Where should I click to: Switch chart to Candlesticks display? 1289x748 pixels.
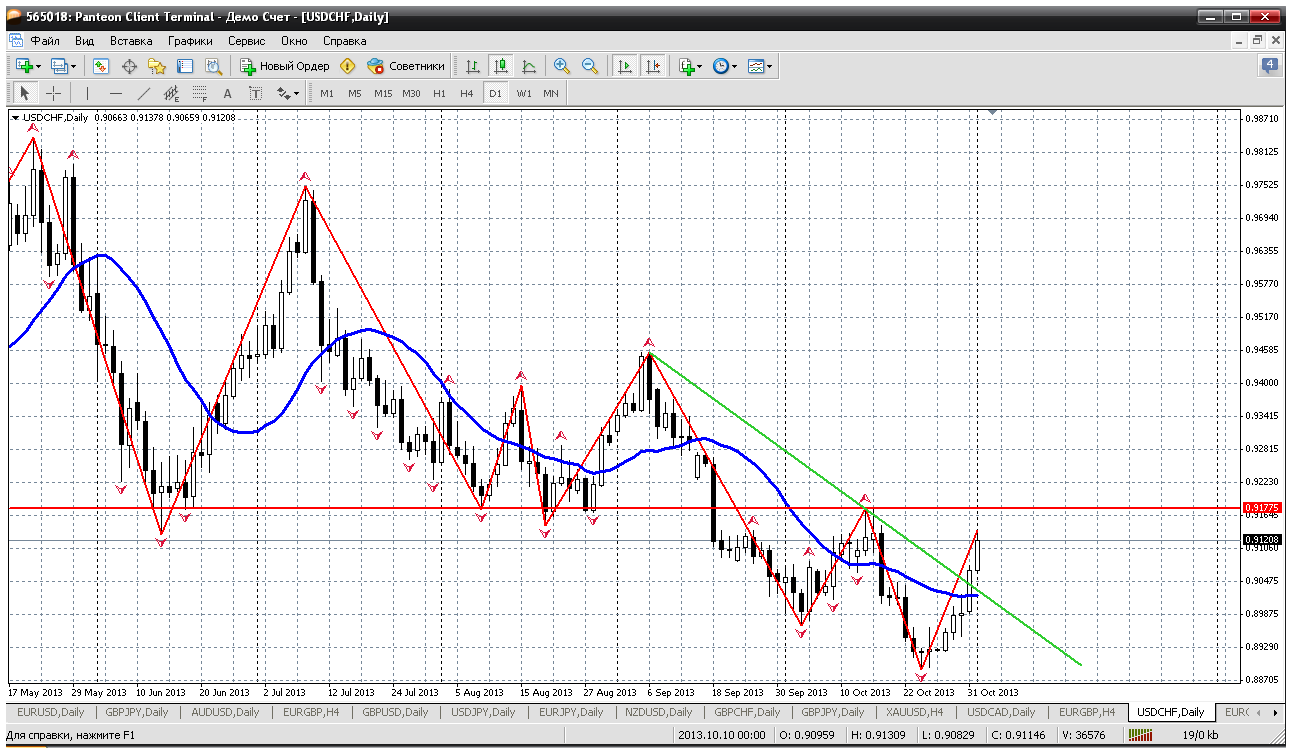501,66
